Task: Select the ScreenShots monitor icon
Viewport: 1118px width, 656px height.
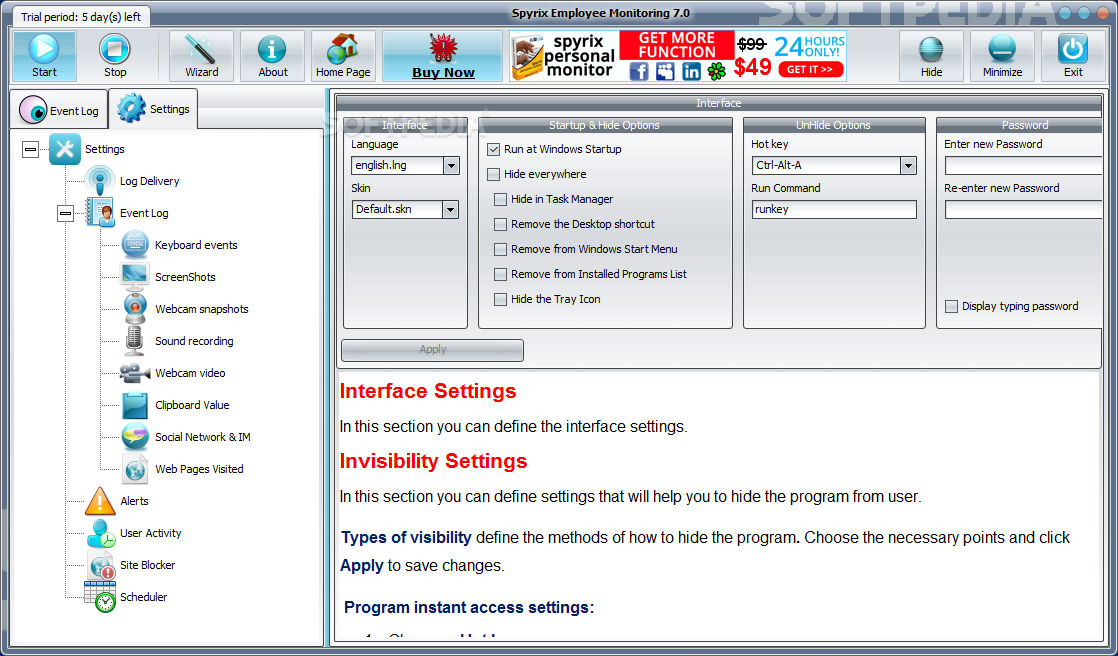Action: click(135, 277)
